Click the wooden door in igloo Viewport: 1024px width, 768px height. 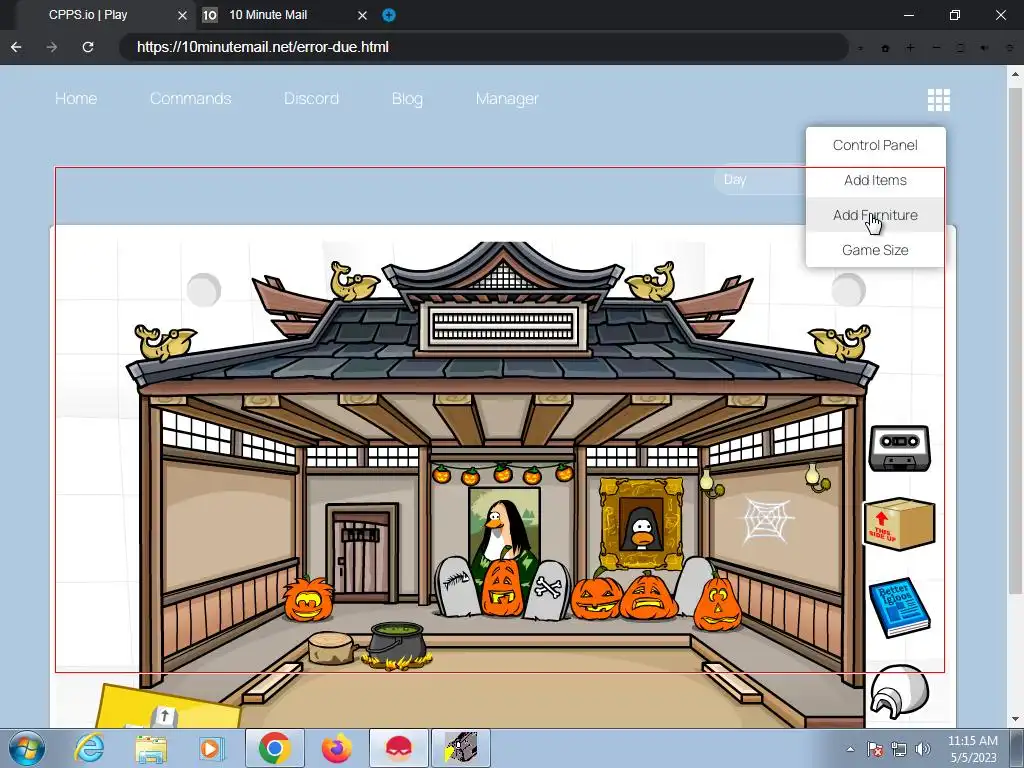(x=361, y=552)
